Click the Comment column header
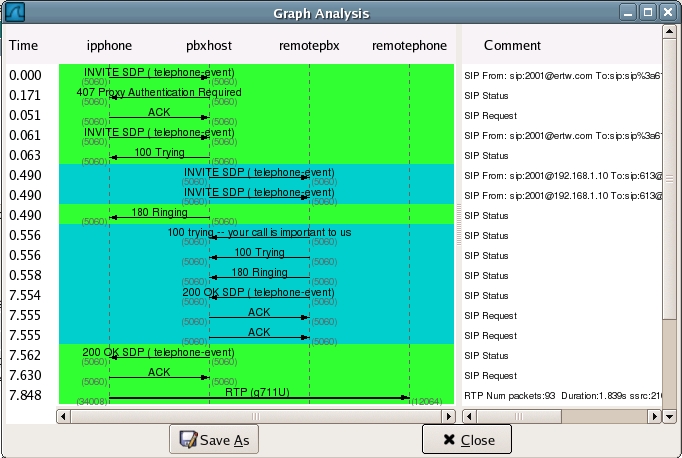Screen dimensions: 682x458 (512, 46)
